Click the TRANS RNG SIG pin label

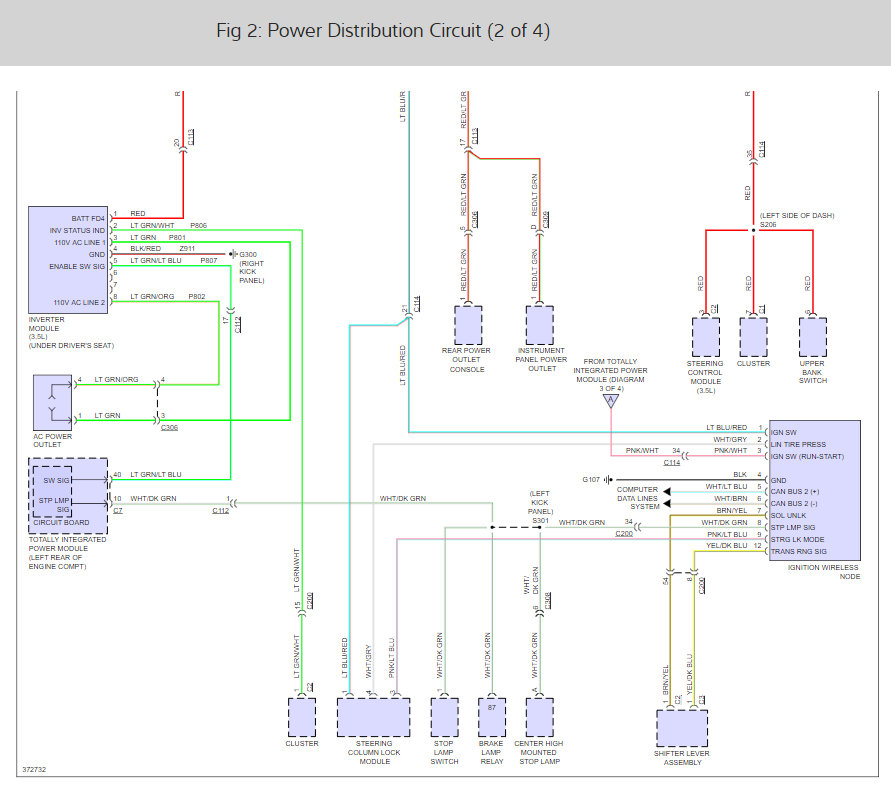point(798,551)
